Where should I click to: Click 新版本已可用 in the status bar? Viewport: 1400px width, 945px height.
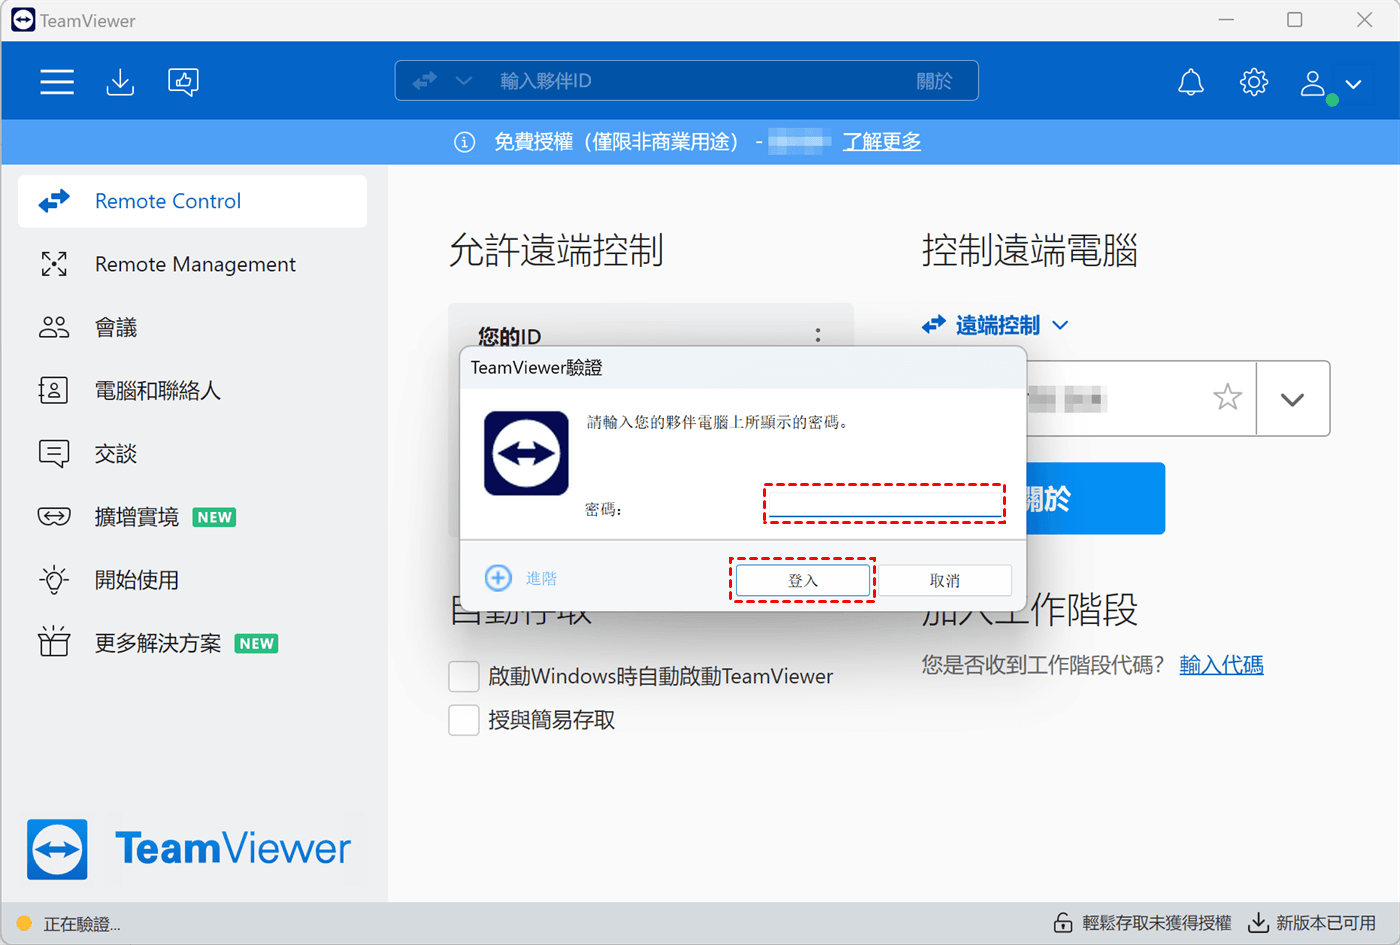1326,923
